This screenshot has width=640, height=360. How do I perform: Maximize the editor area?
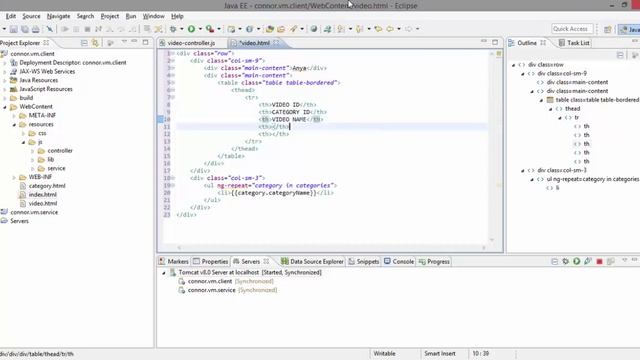(x=495, y=42)
